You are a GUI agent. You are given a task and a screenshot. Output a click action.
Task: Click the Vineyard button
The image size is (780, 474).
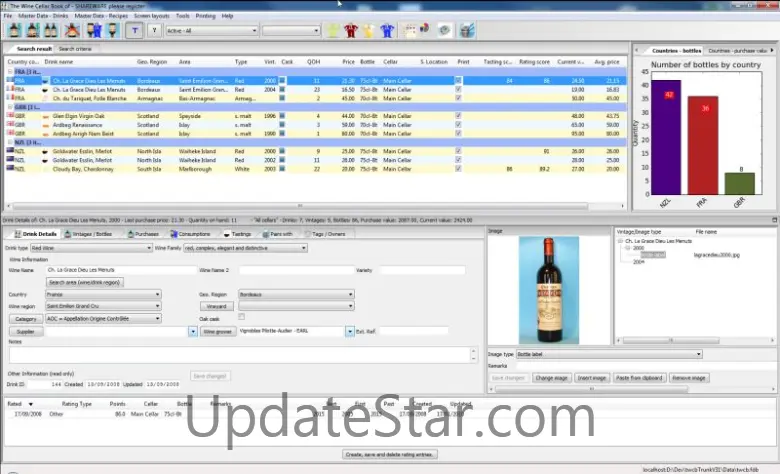[216, 306]
